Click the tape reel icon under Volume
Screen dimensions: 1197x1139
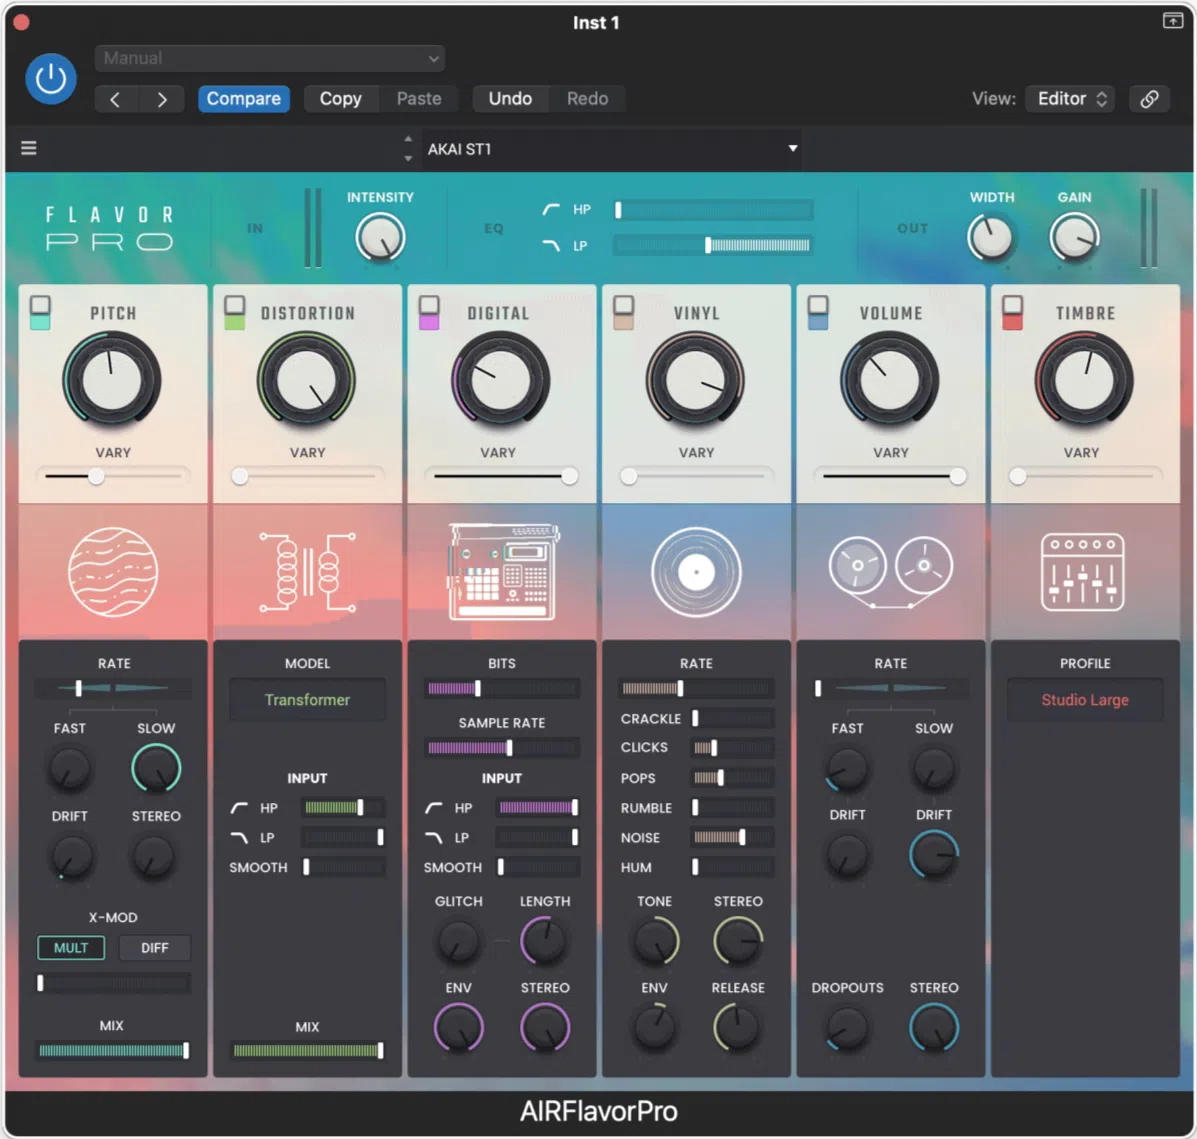click(890, 570)
